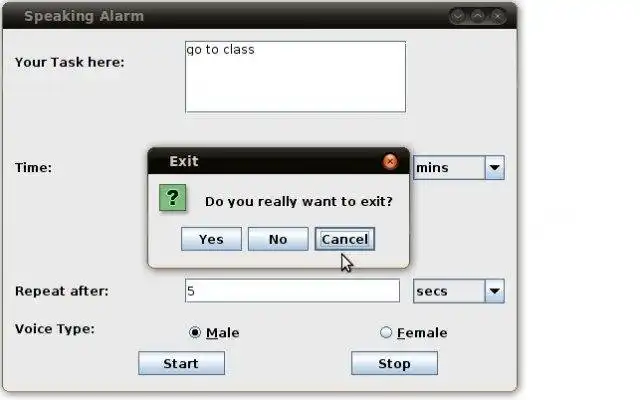Open the mins dropdown arrow
640x400 pixels.
(495, 168)
